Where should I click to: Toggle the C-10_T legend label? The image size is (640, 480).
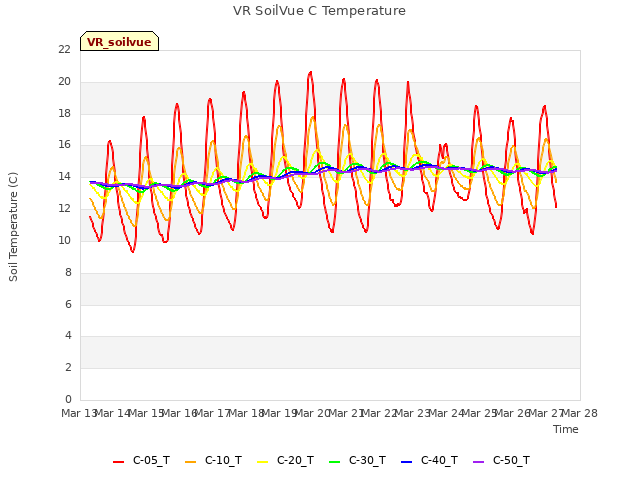223,460
